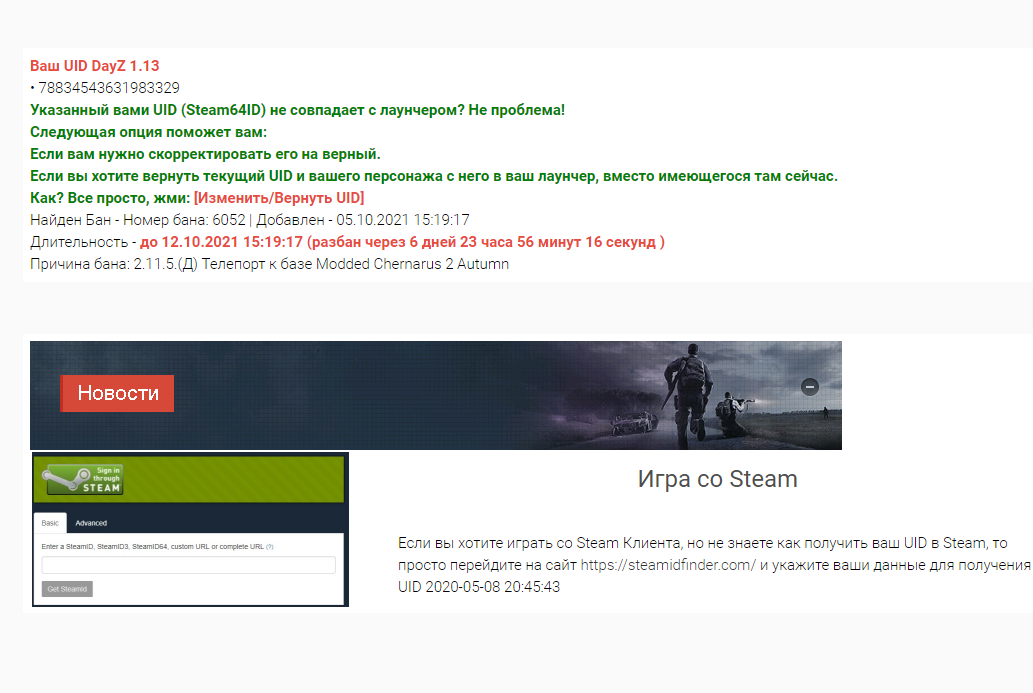Screen dimensions: 1033x693
Task: Switch to the Basic tab
Action: click(x=50, y=523)
